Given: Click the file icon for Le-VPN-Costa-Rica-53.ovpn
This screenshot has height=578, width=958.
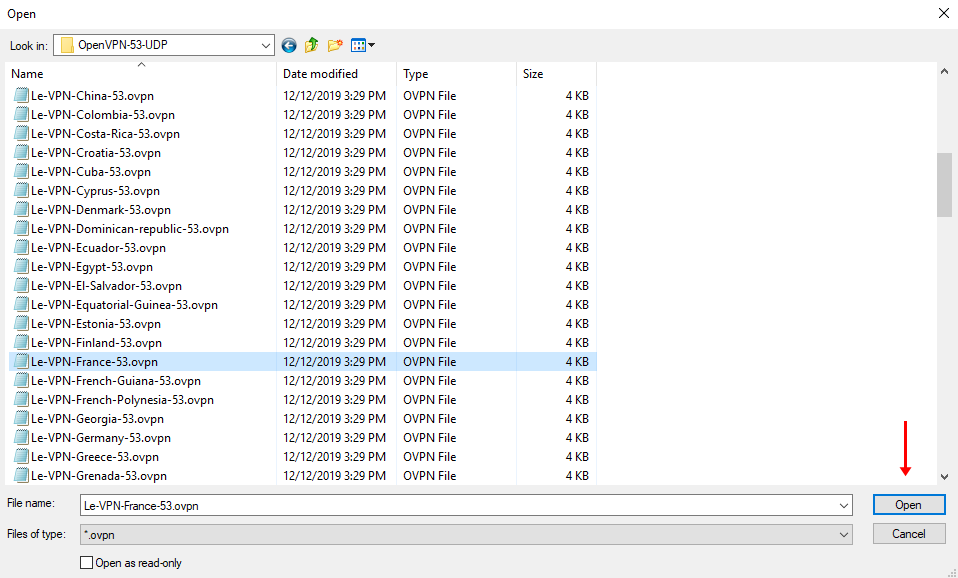Looking at the screenshot, I should [21, 133].
